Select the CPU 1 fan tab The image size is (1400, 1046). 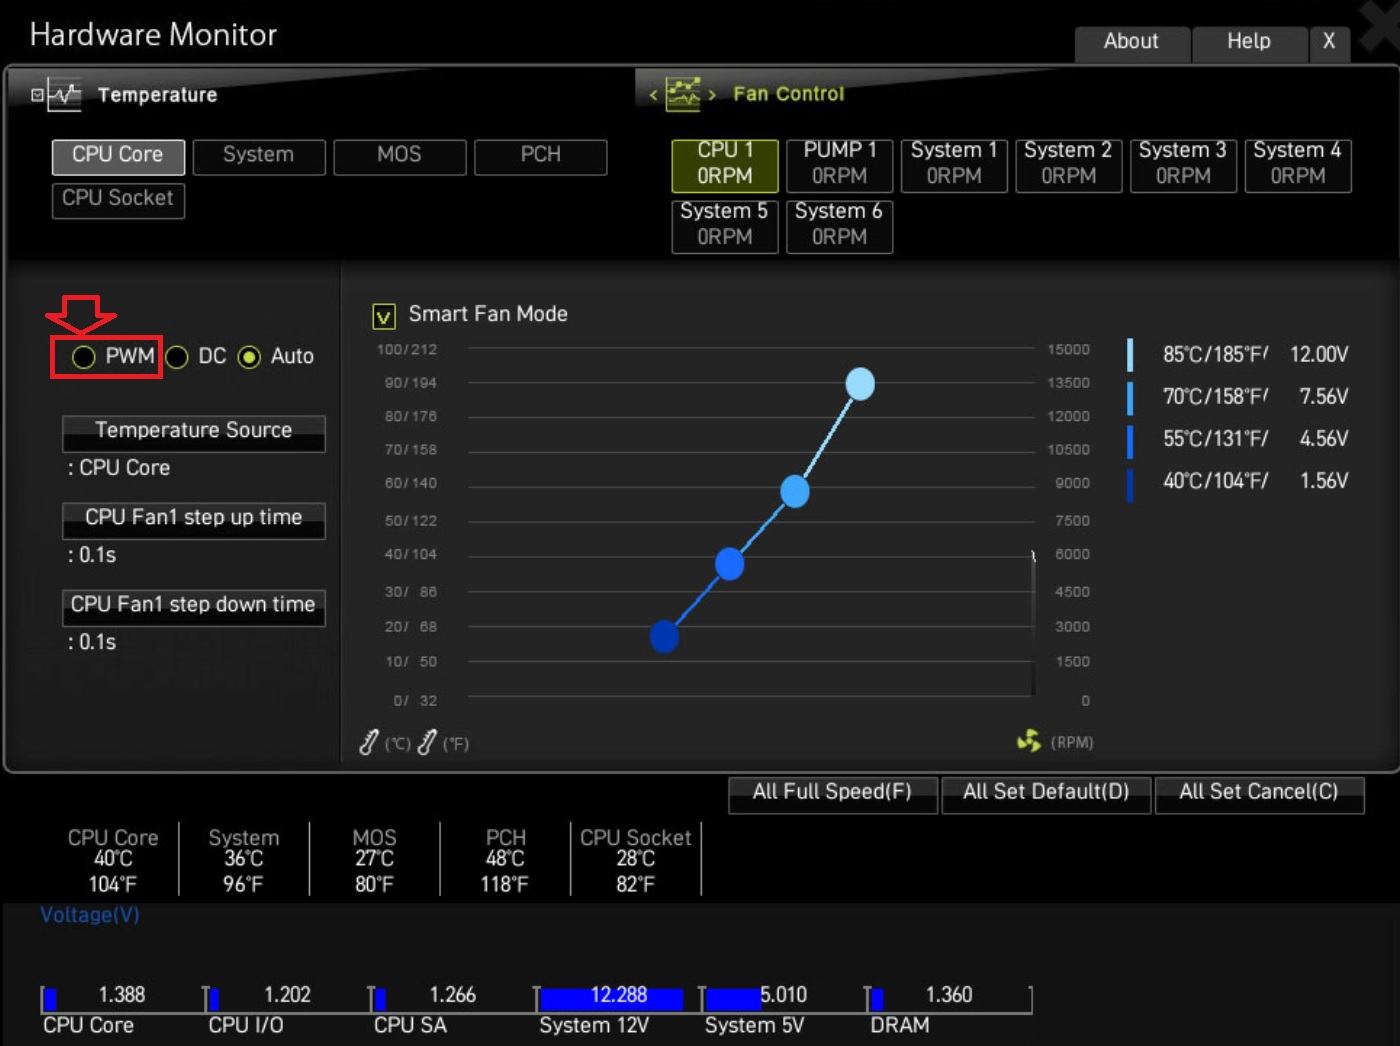click(x=725, y=164)
